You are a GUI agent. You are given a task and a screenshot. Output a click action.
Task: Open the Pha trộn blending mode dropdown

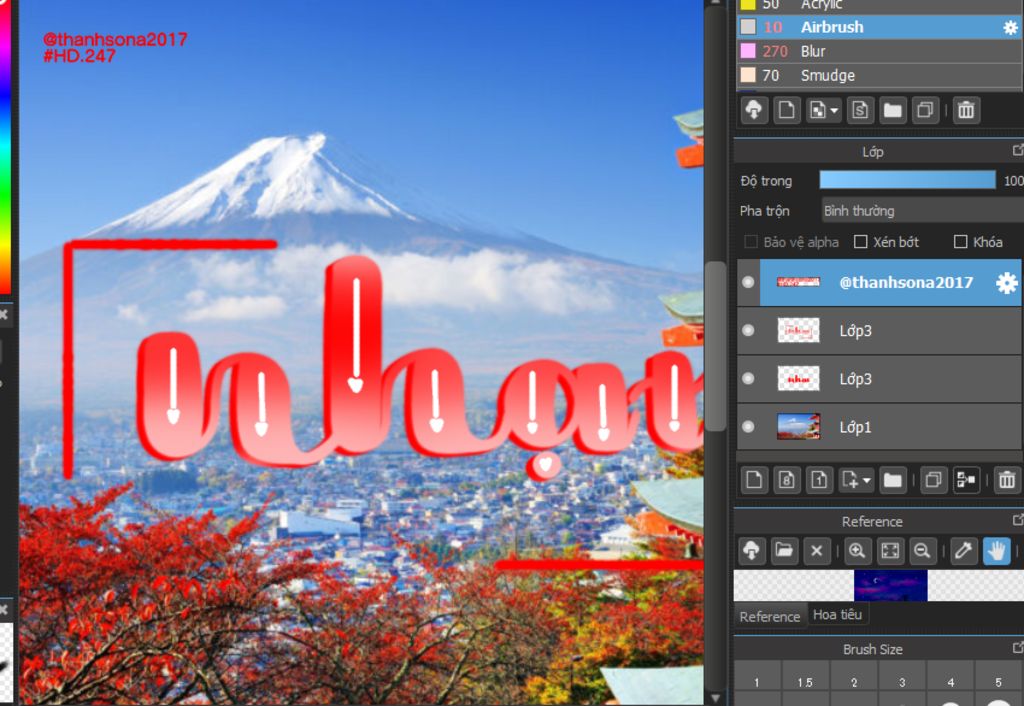(922, 211)
